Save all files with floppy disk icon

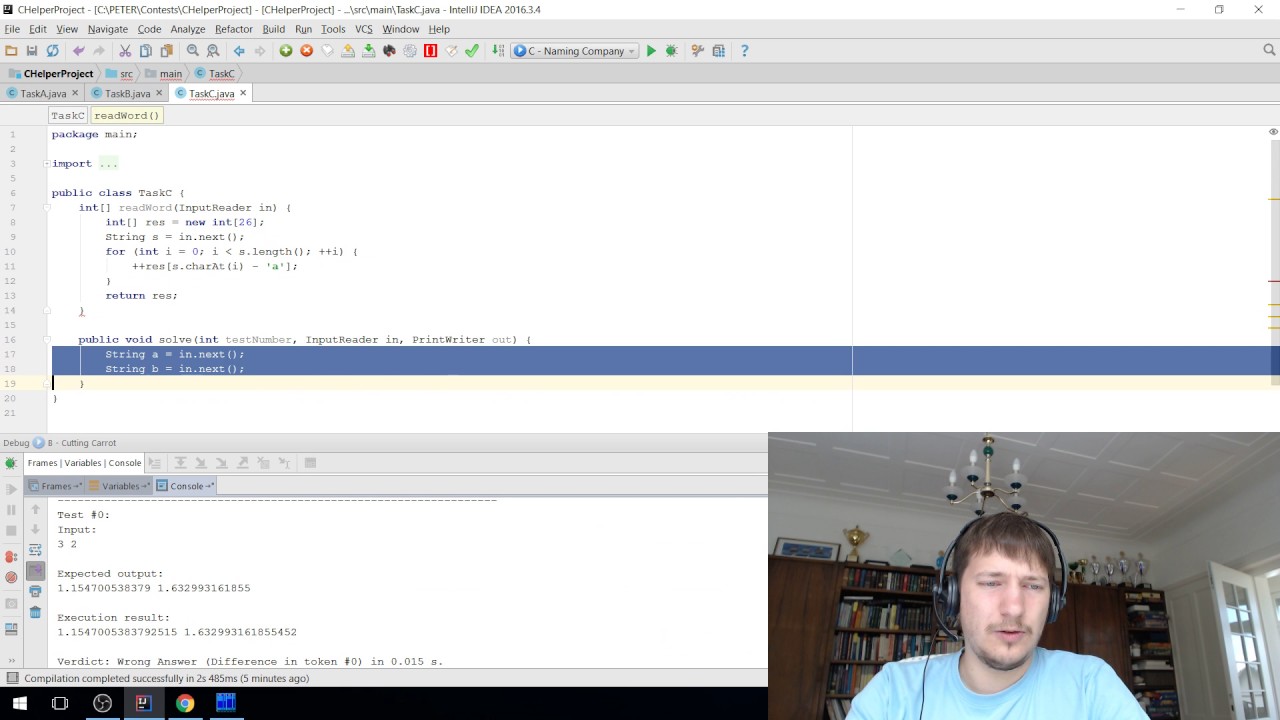(32, 51)
